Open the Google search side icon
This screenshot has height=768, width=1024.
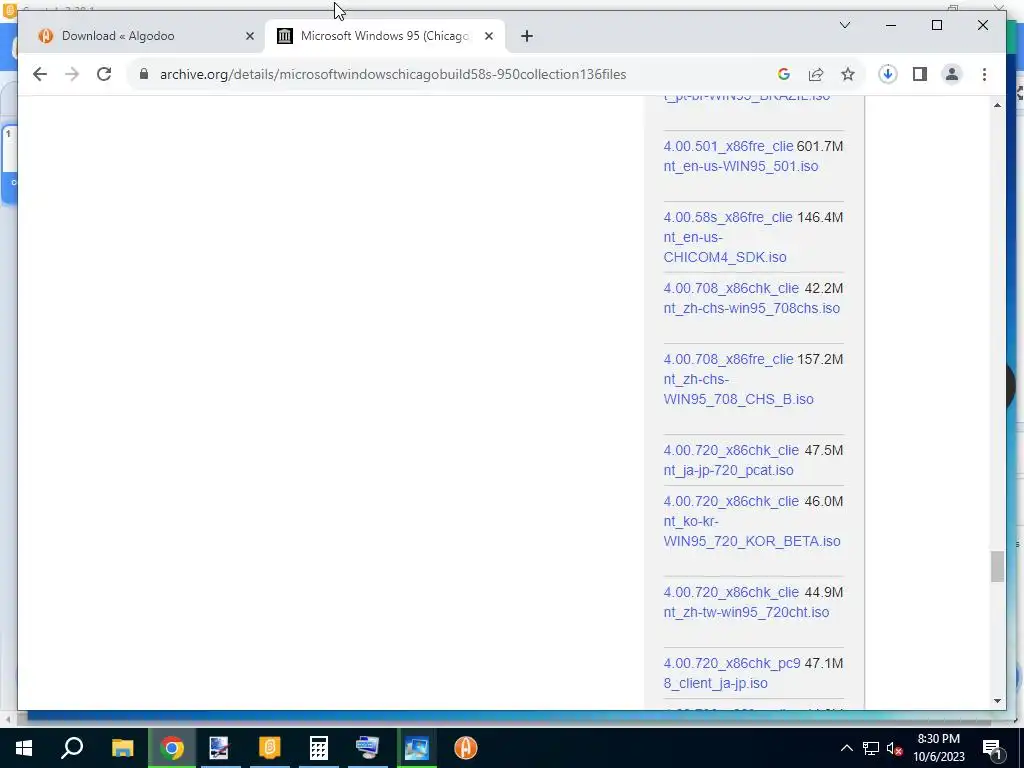(x=784, y=74)
